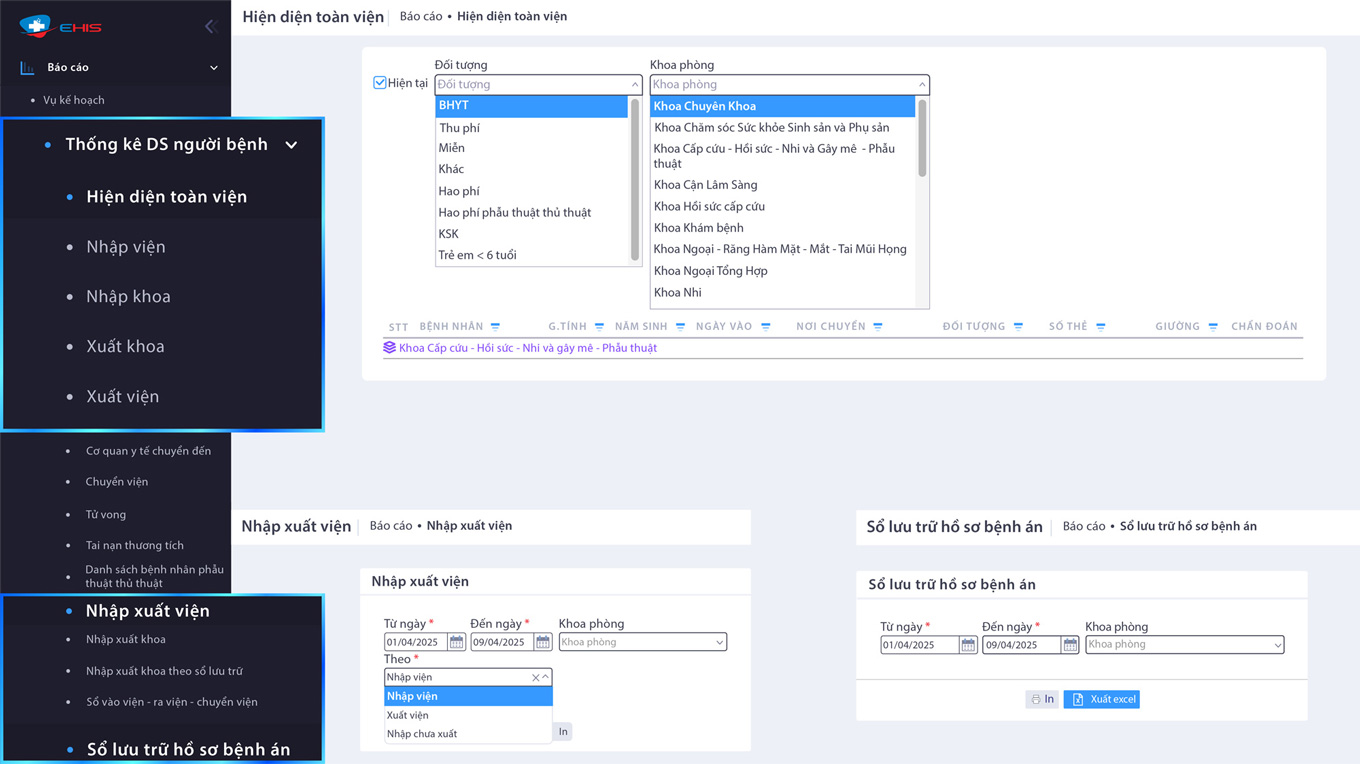Image resolution: width=1360 pixels, height=764 pixels.
Task: Click the Khoa phòng list scrollbar
Action: point(922,137)
